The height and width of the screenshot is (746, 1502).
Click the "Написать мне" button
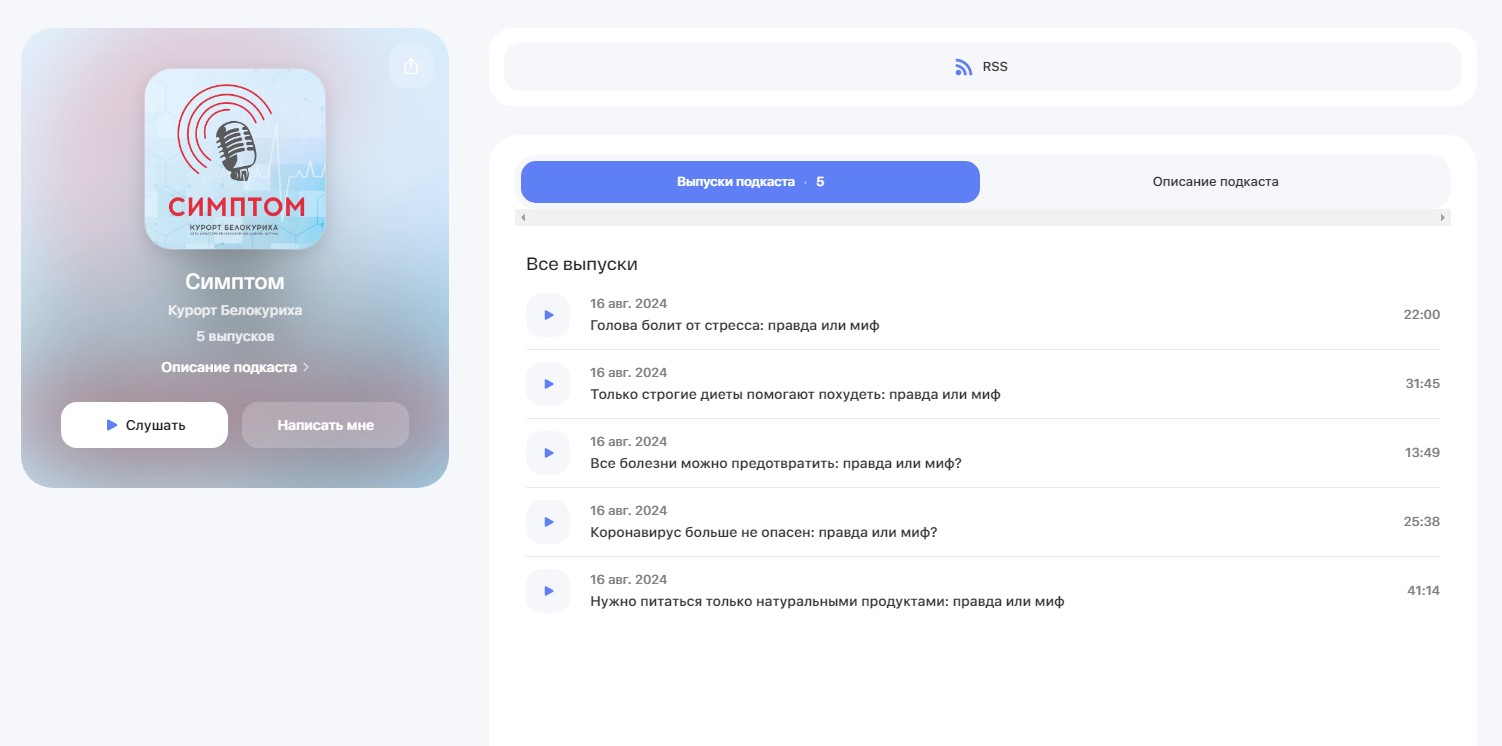[x=325, y=425]
